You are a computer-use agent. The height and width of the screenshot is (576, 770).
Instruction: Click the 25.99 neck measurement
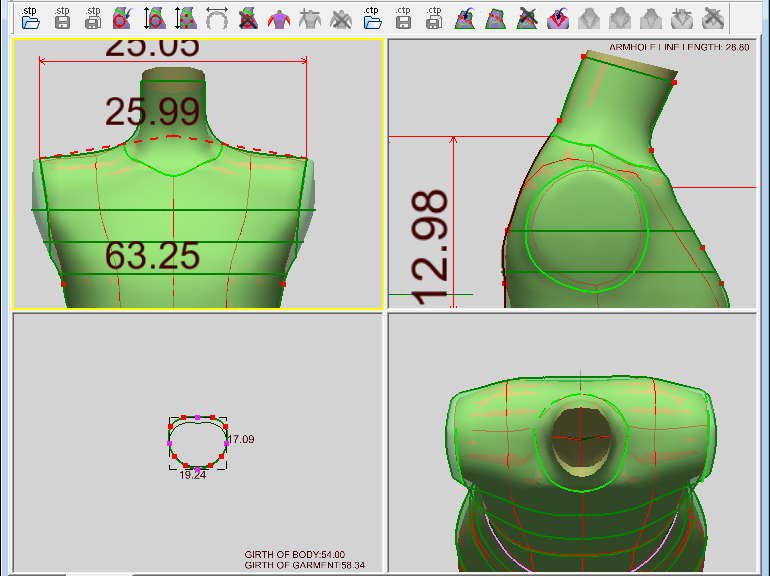(x=153, y=111)
